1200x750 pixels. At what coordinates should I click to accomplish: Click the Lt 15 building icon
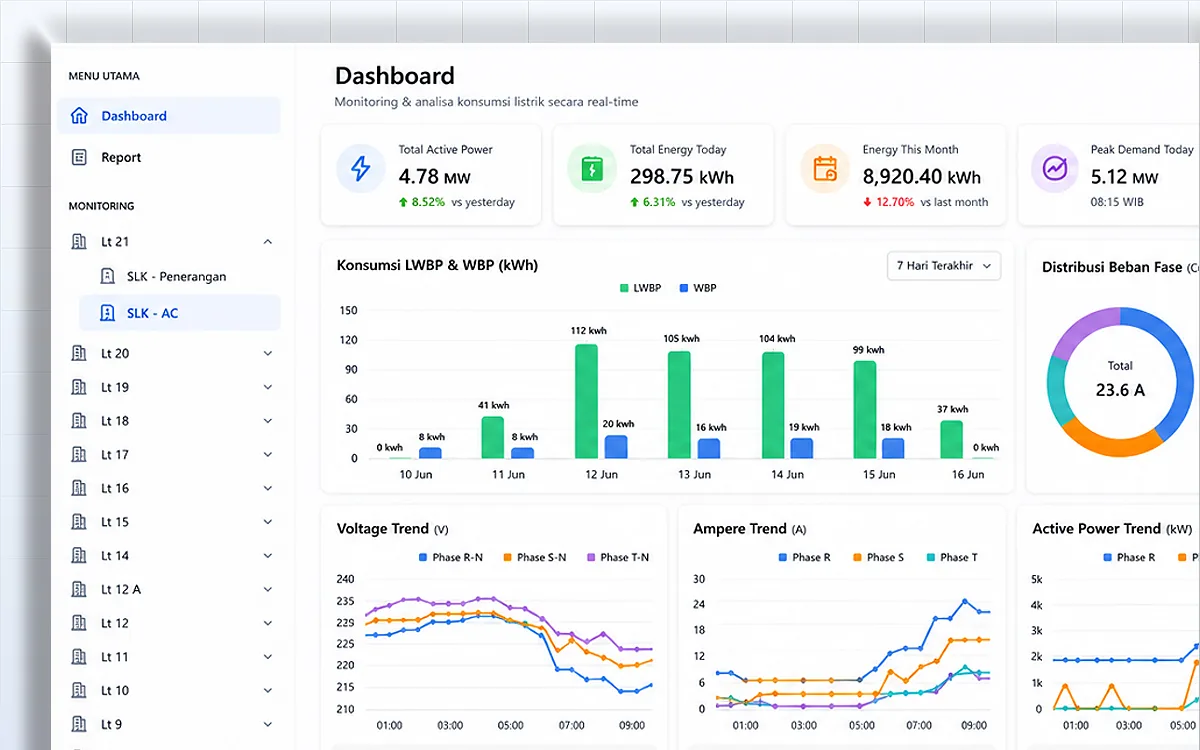80,522
